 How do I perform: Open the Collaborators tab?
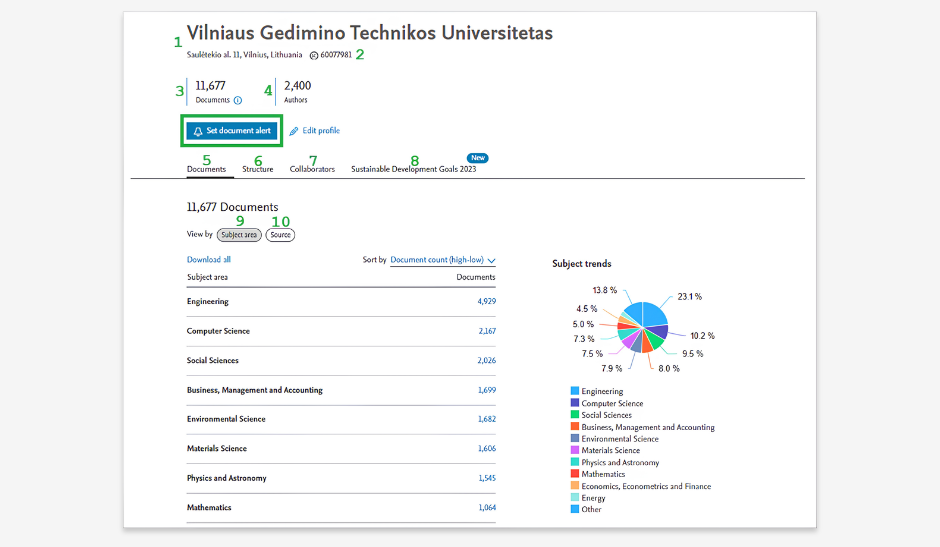point(312,169)
